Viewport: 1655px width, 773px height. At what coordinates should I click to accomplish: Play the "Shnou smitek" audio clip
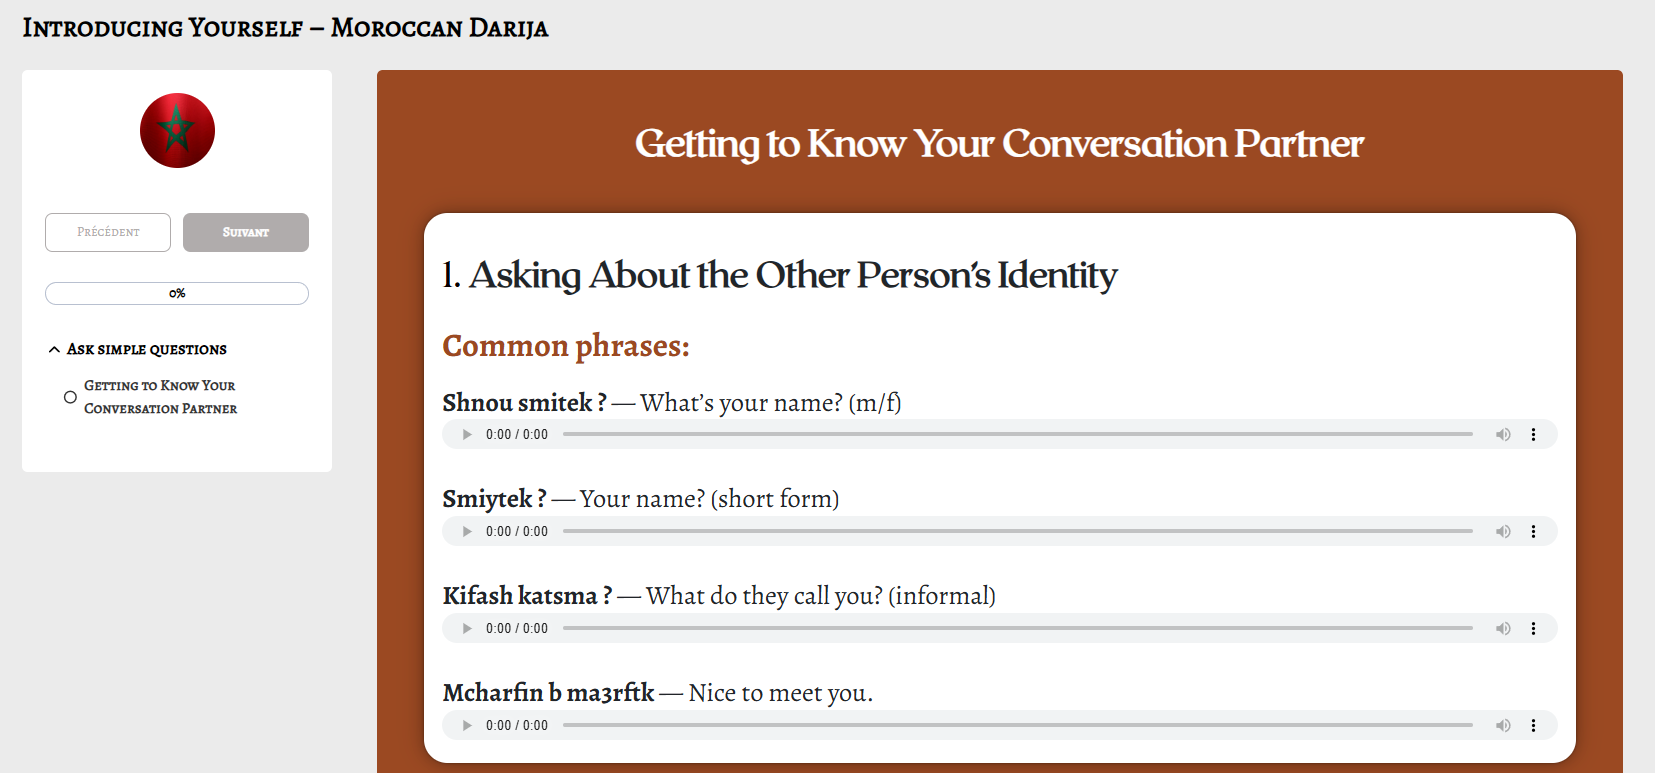click(x=467, y=435)
